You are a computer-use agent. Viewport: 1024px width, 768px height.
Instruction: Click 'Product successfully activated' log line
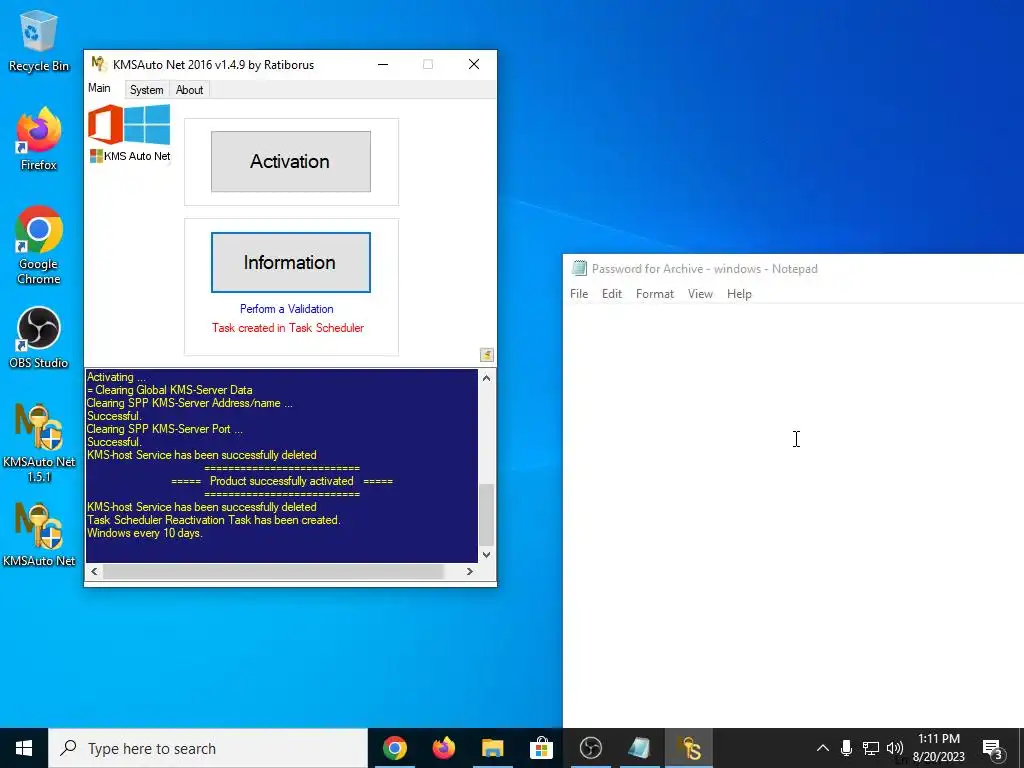281,481
